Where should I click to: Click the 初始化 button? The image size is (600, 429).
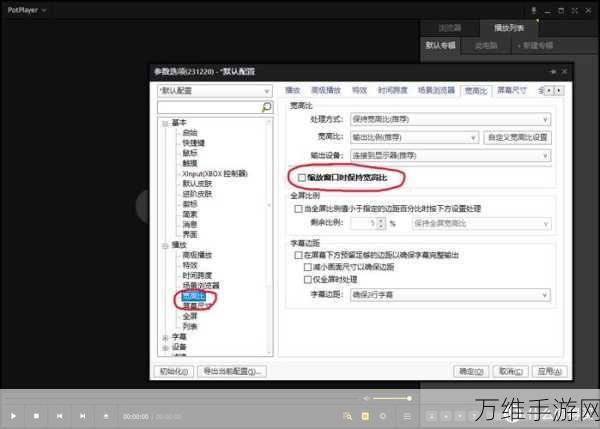point(174,371)
